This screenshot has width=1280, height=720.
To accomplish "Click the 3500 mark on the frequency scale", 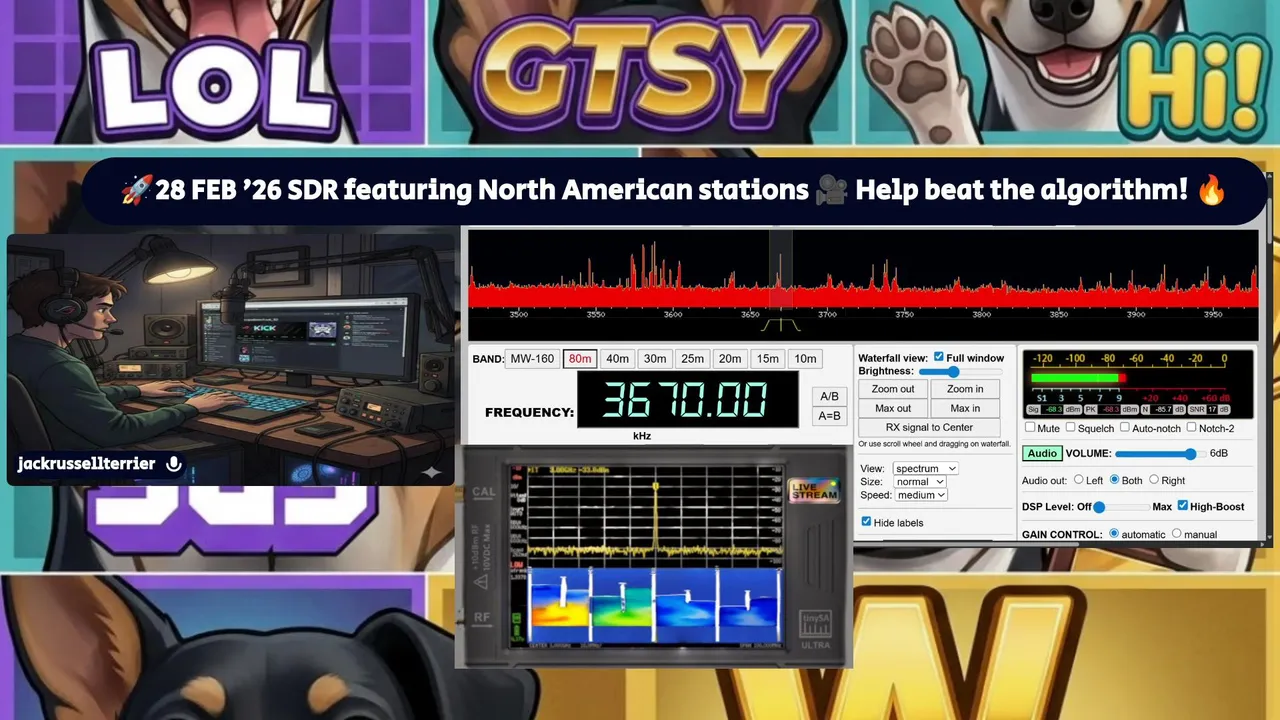I will [x=518, y=314].
